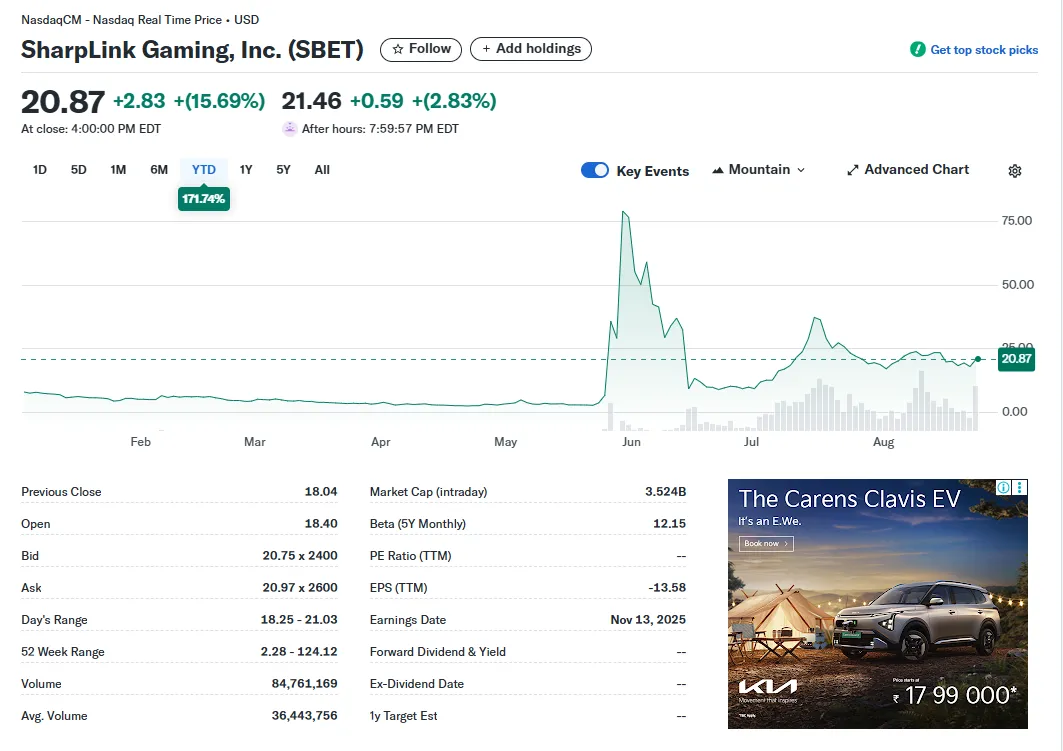Click the mountain chart type icon
The height and width of the screenshot is (751, 1063).
(717, 171)
